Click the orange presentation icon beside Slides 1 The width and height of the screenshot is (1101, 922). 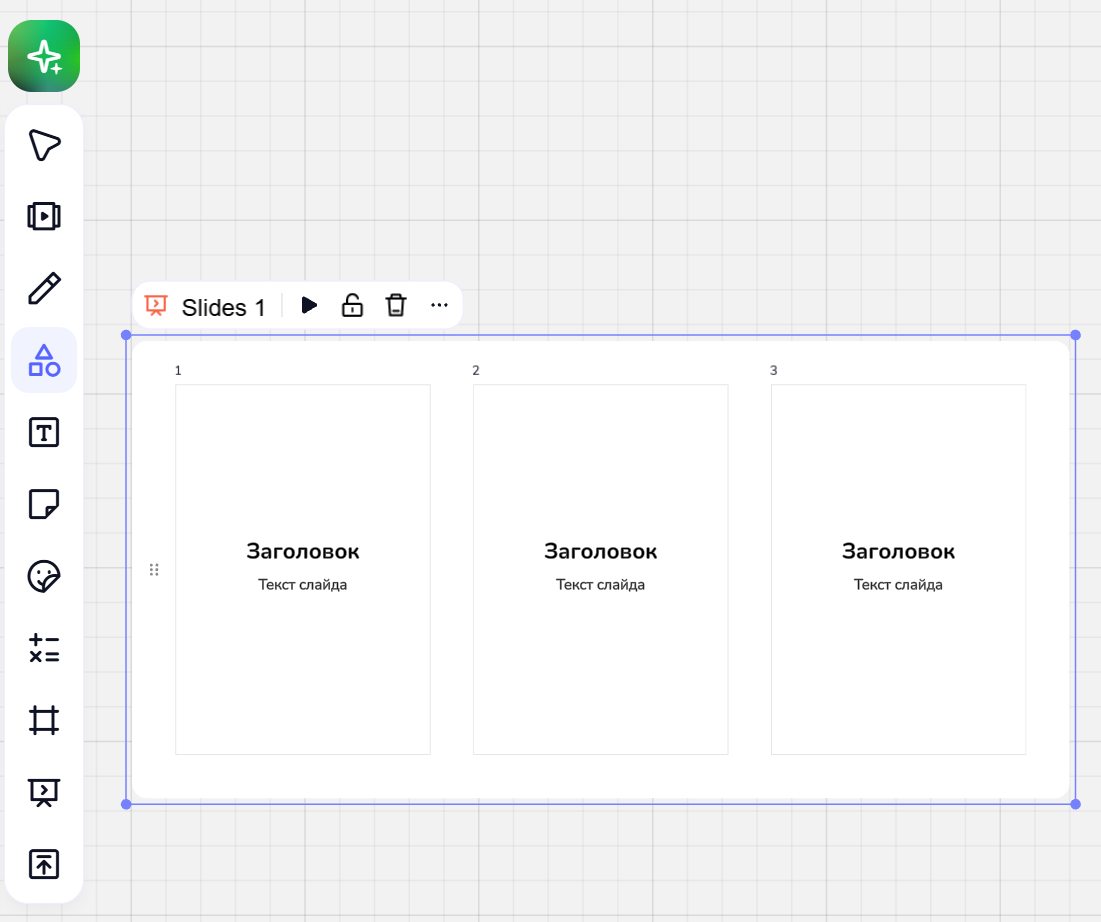[156, 306]
